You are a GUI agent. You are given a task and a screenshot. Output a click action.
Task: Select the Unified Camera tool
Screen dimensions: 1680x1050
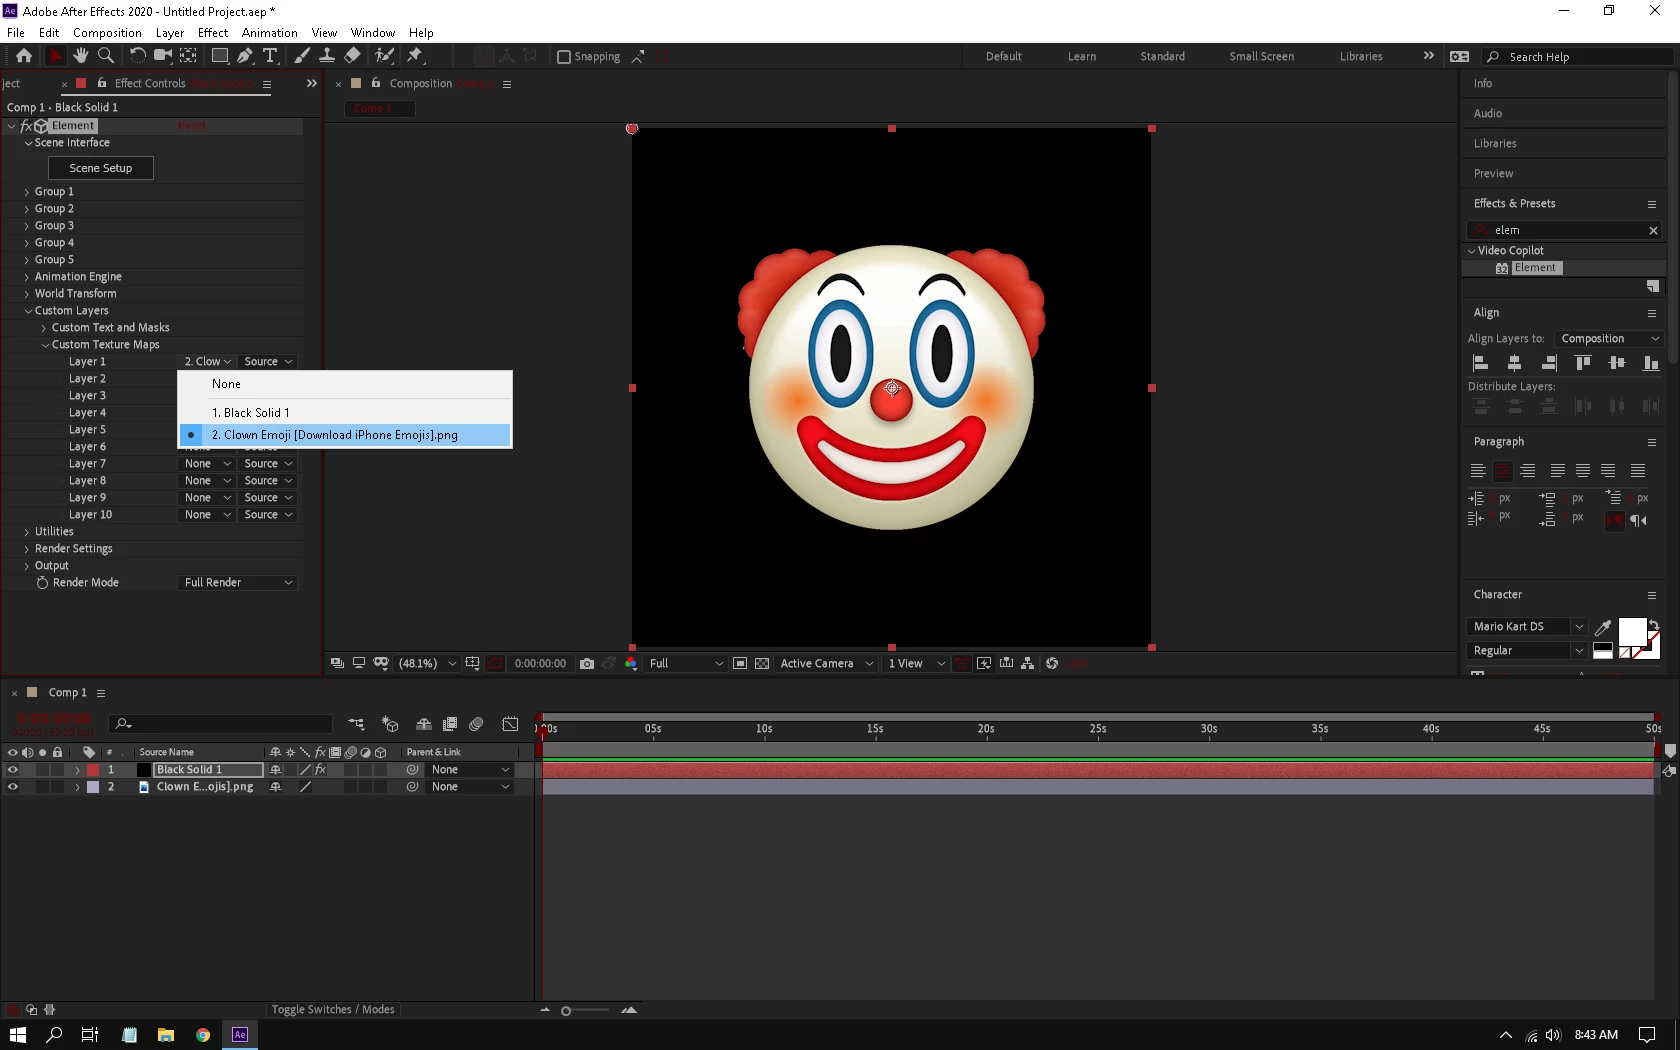coord(162,56)
